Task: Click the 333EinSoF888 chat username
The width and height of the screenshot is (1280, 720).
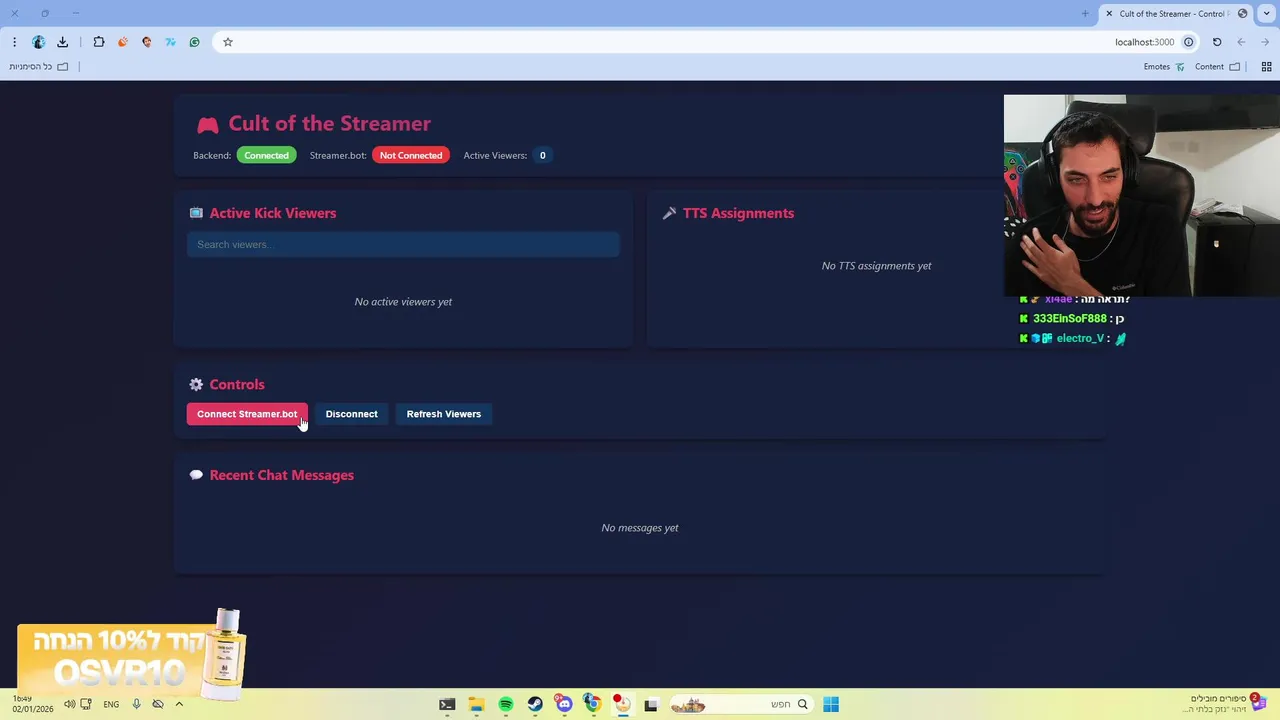Action: coord(1069,319)
